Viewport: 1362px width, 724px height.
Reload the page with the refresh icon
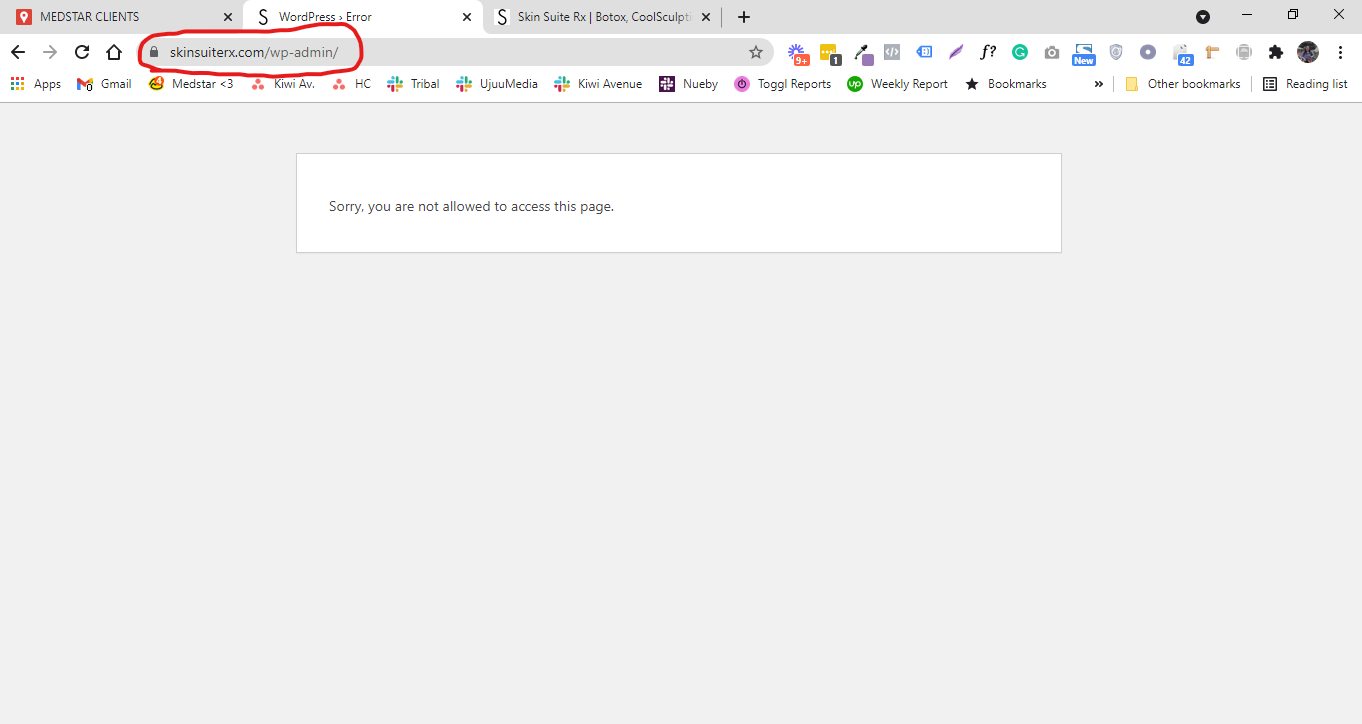pos(82,52)
